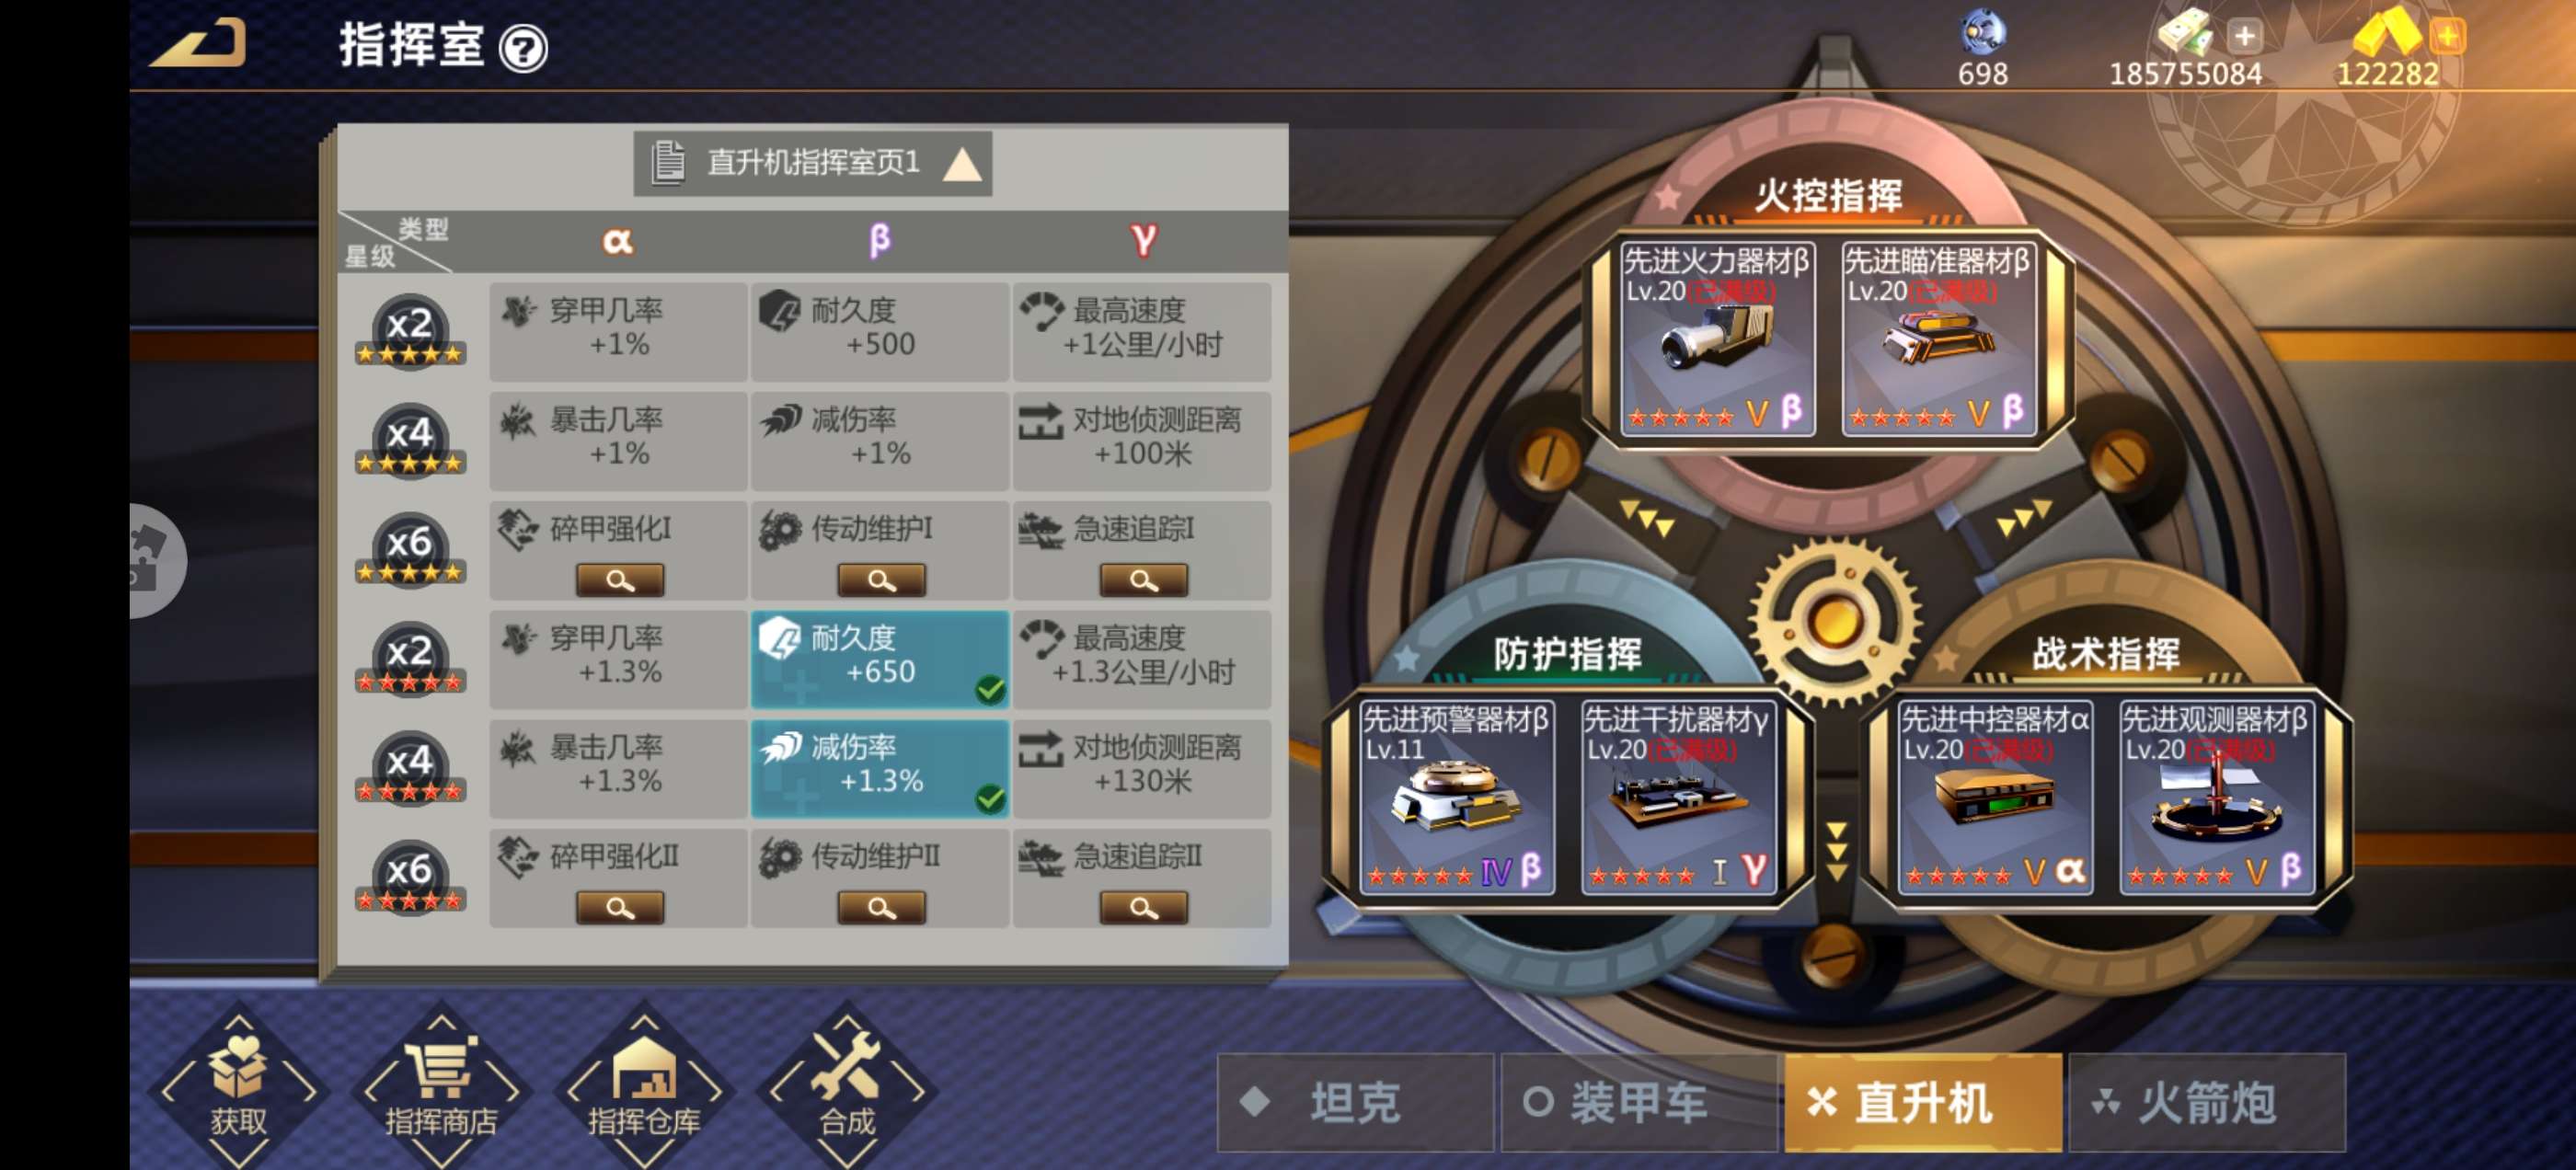This screenshot has height=1170, width=2576.
Task: Select 穿甲几率 +1.3% bonus cell
Action: (618, 659)
